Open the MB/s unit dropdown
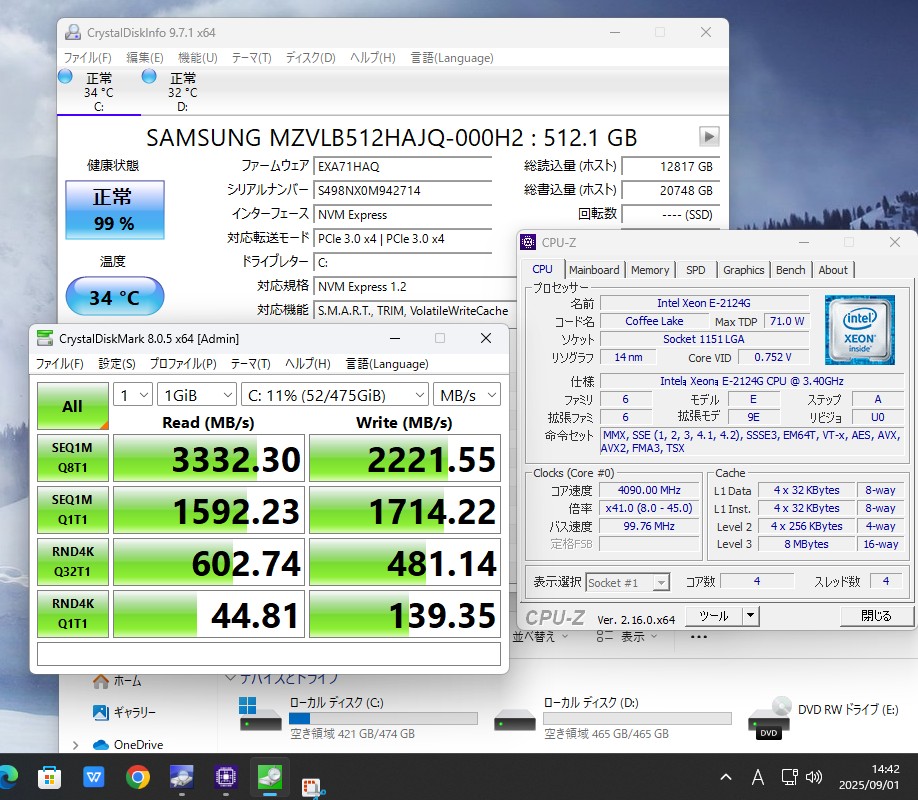This screenshot has height=800, width=918. (x=467, y=395)
